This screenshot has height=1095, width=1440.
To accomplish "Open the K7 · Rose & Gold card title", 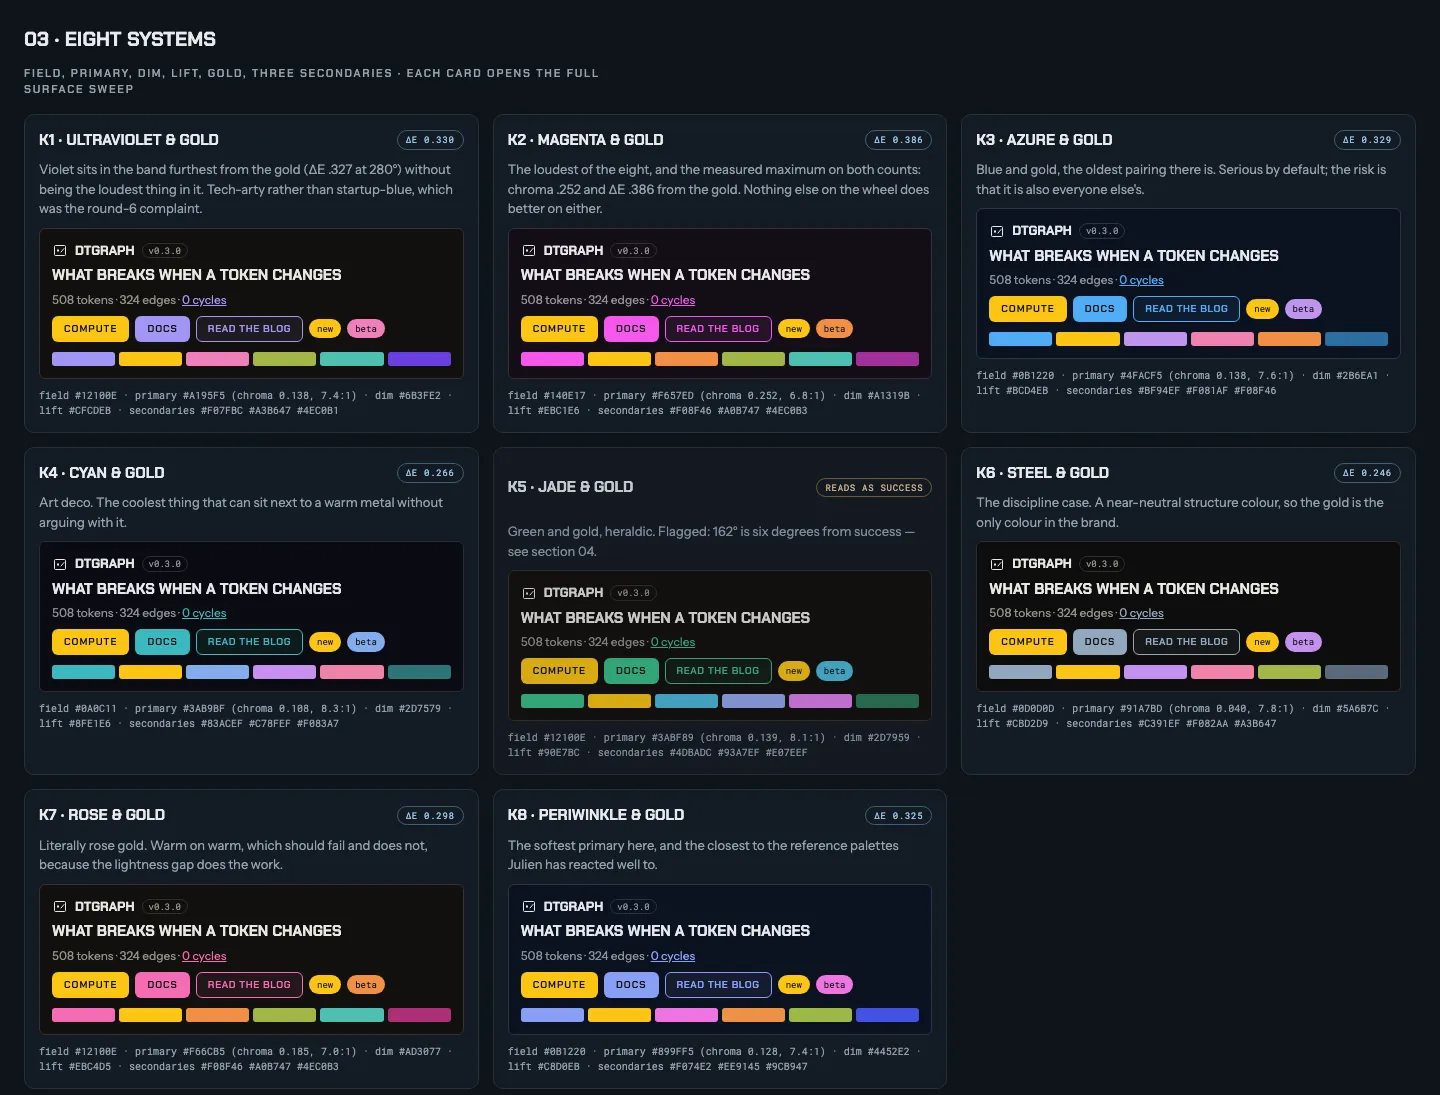I will click(102, 815).
